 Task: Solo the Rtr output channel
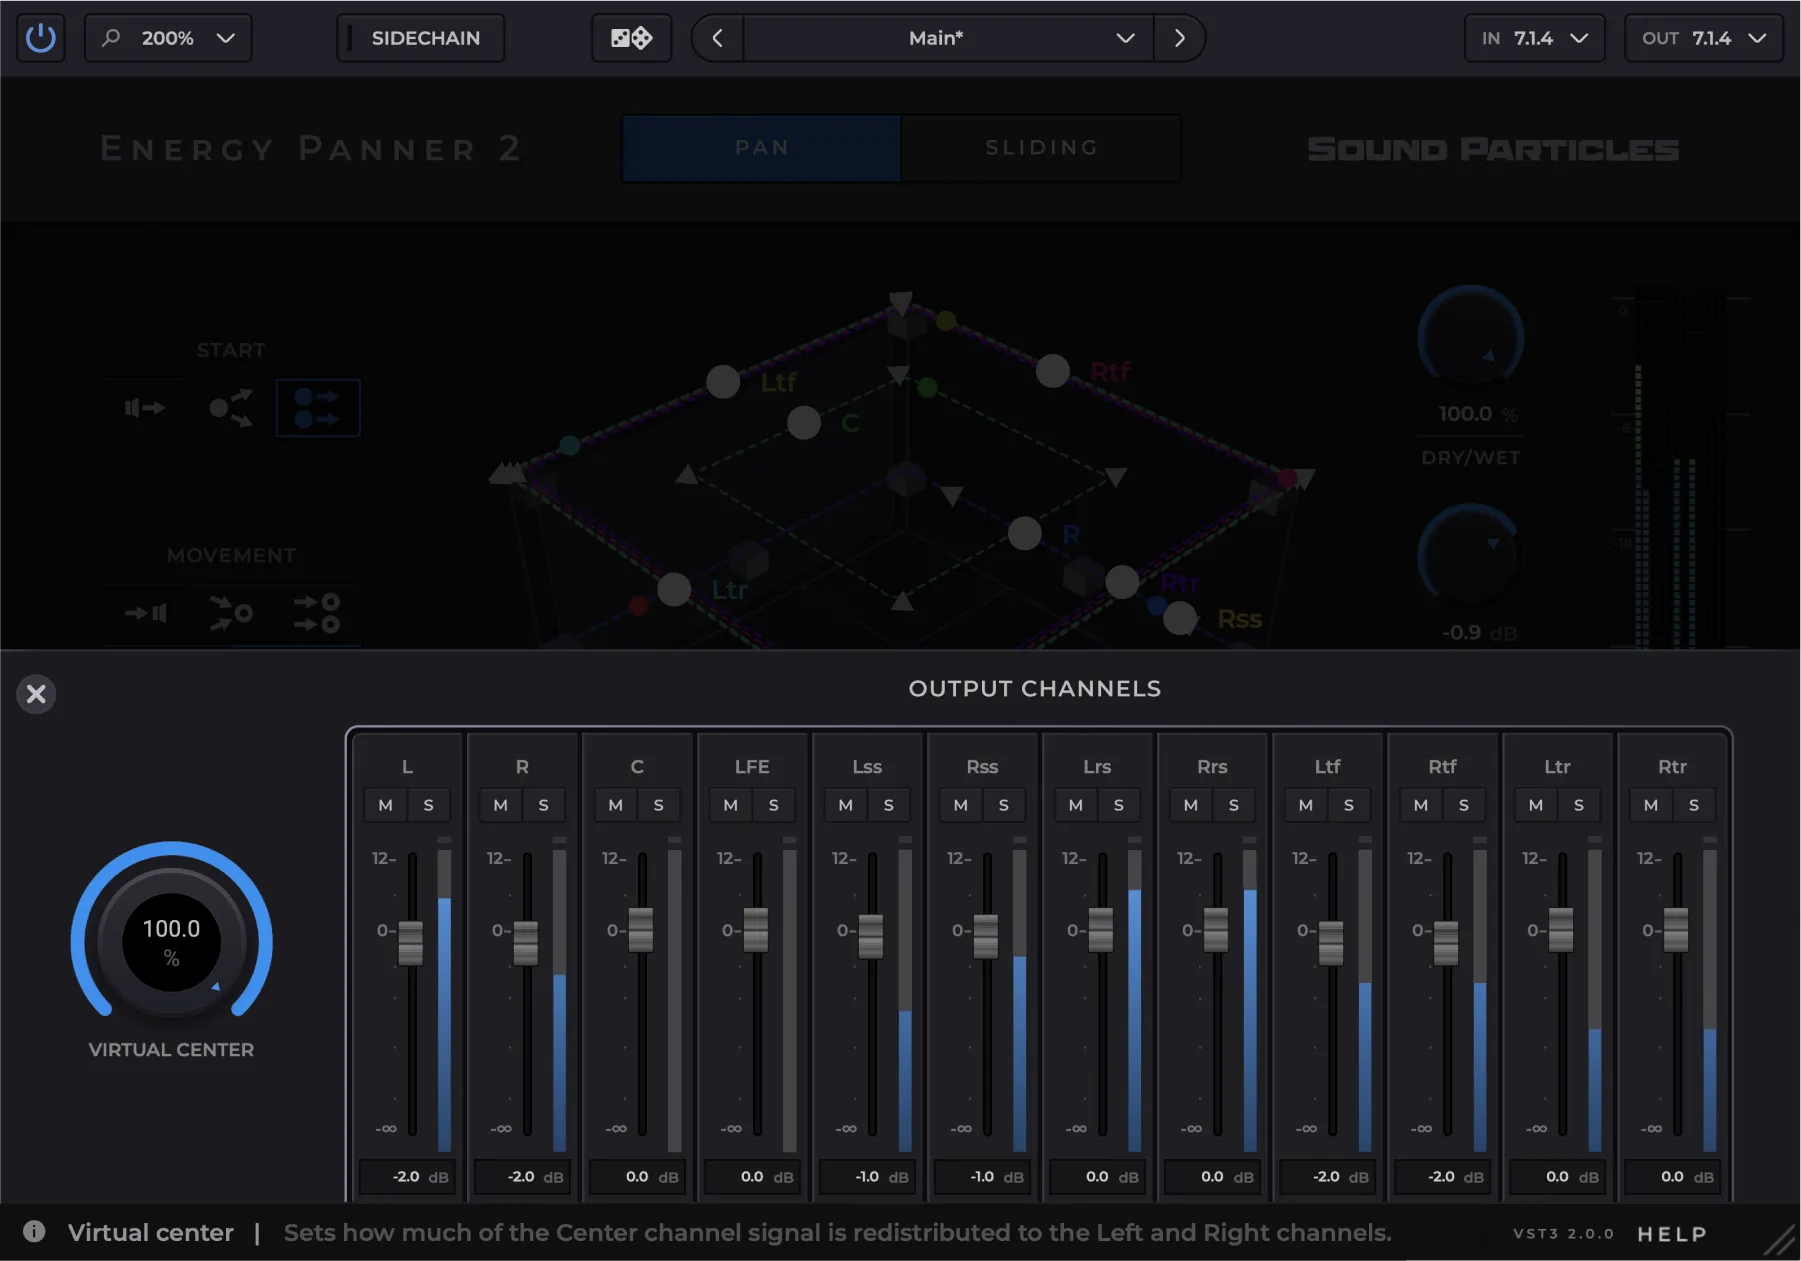click(1694, 805)
